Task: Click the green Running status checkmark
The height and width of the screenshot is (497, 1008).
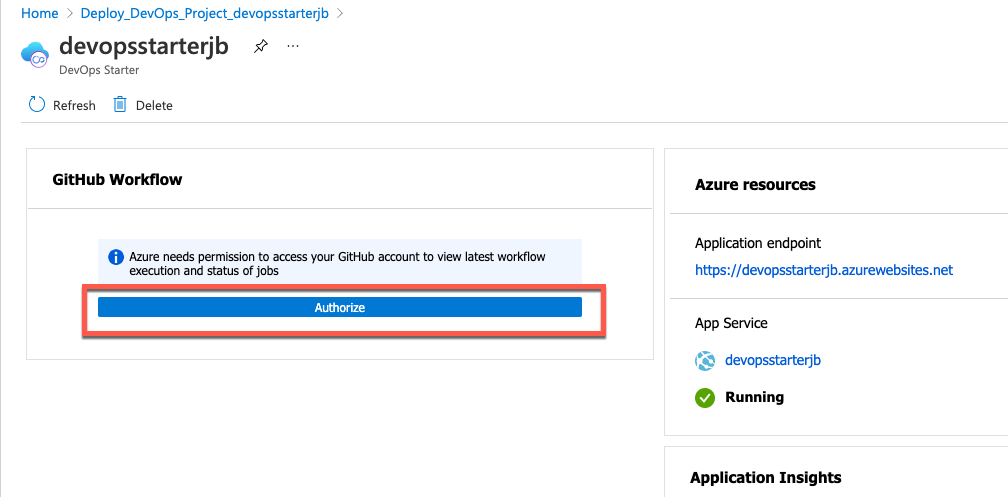Action: point(705,397)
